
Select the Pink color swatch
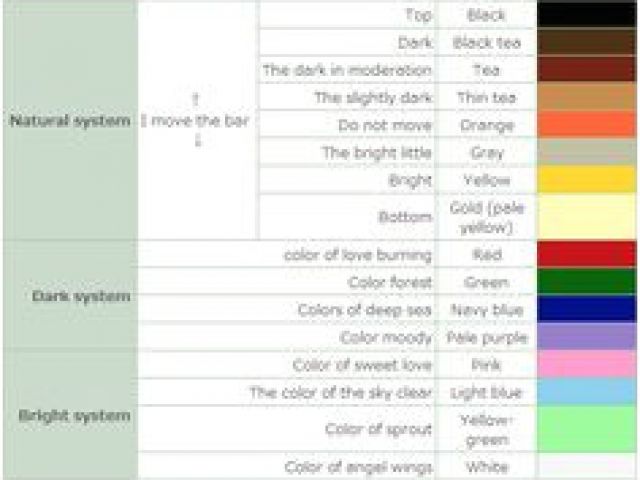587,365
